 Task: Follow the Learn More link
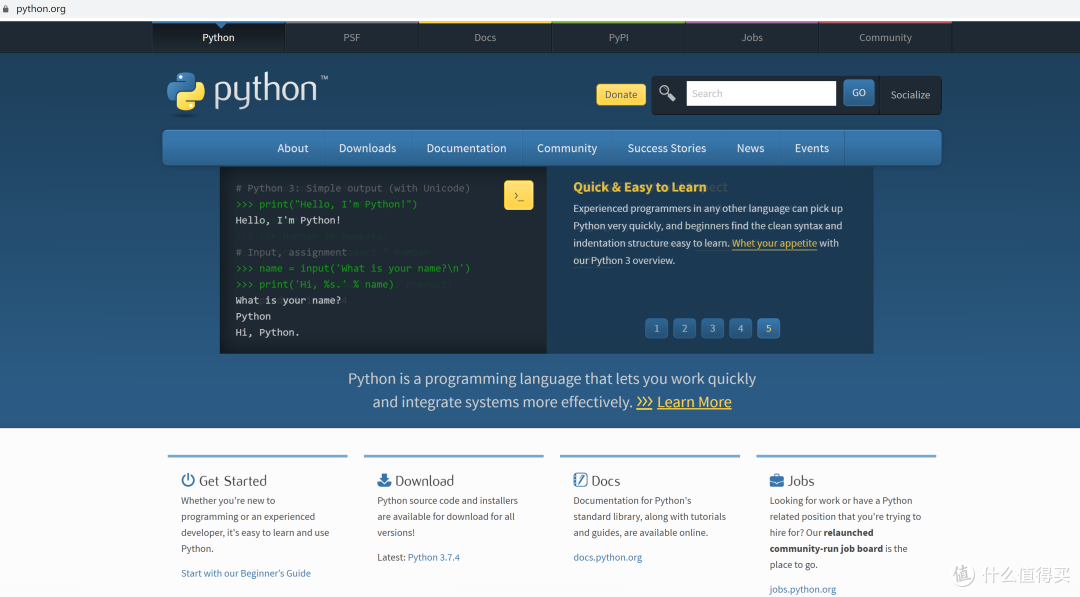[694, 402]
